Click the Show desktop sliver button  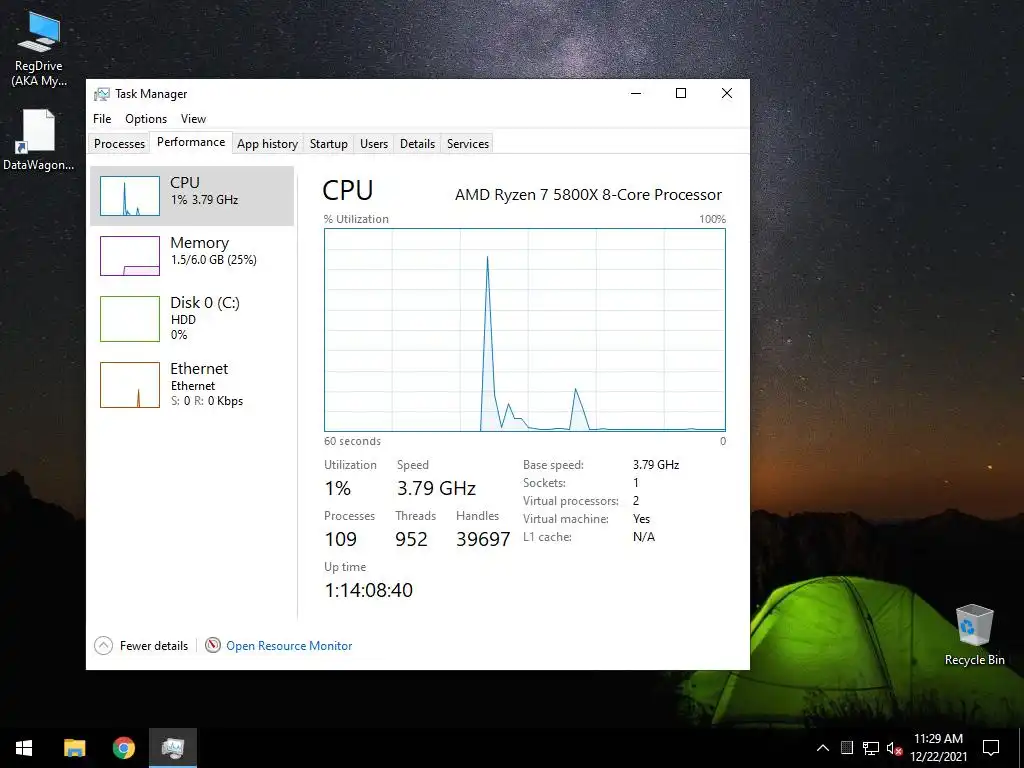point(1021,748)
